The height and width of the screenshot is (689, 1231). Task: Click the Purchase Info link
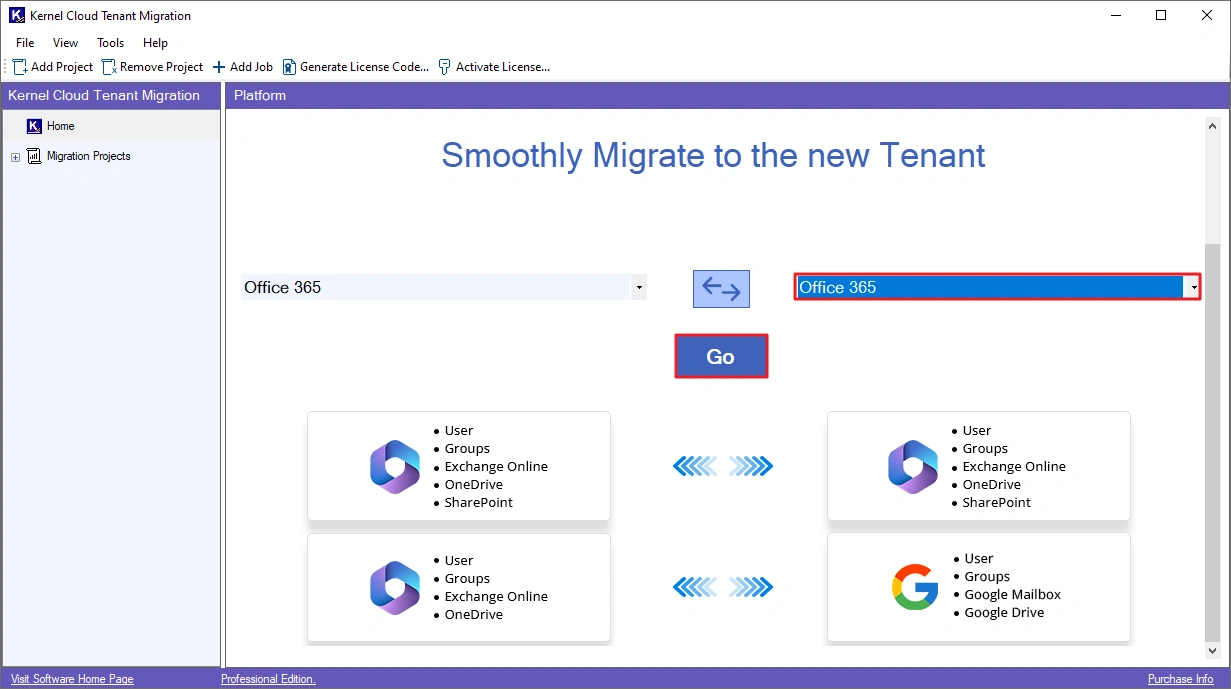pos(1180,679)
